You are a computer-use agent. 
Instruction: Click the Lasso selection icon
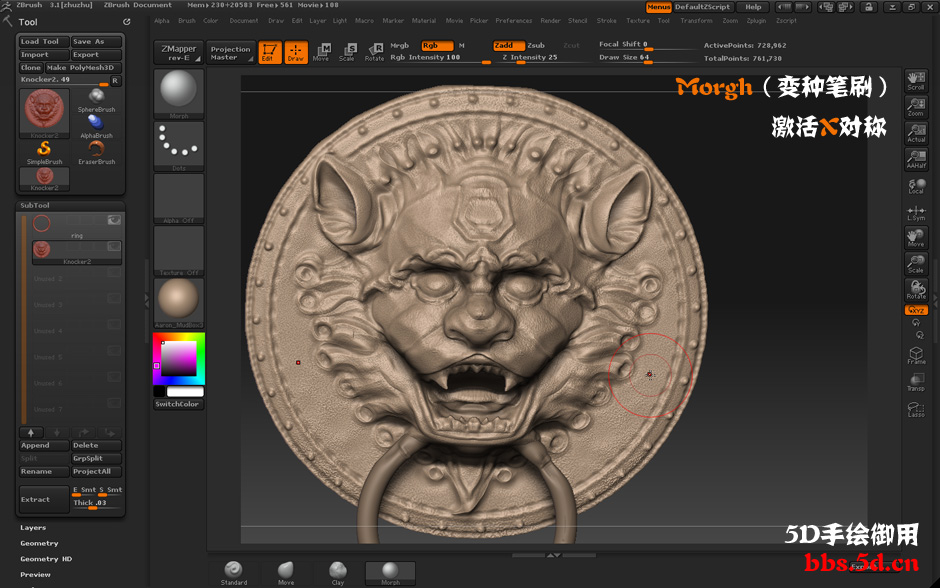coord(915,408)
